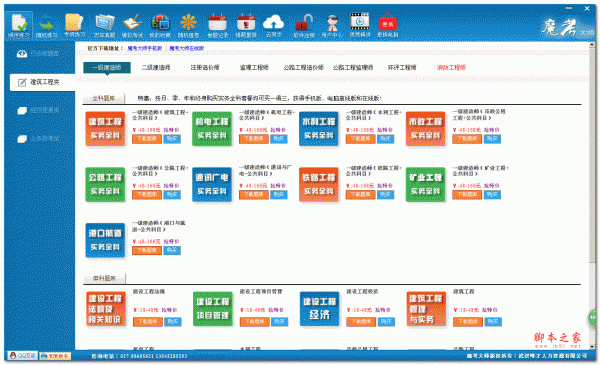Switch to the red 消防工程师 tab
This screenshot has width=600, height=365.
(451, 67)
